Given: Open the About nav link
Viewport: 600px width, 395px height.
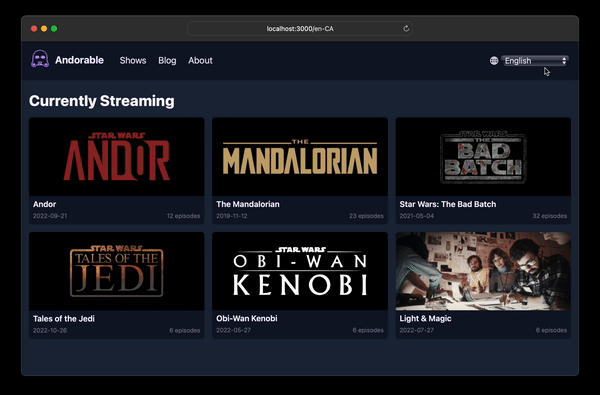Looking at the screenshot, I should click(200, 60).
